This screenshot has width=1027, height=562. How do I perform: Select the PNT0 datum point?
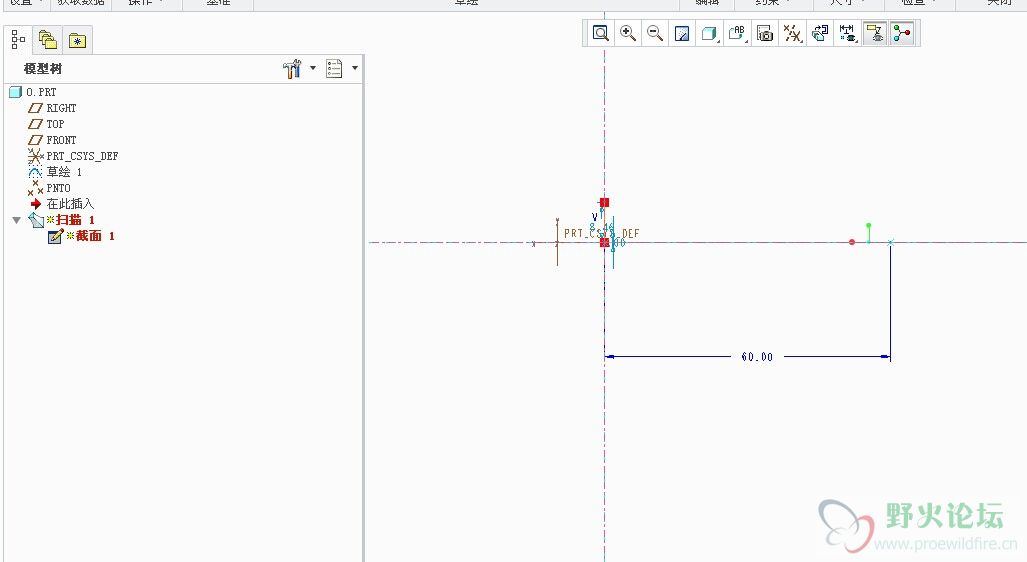point(49,188)
